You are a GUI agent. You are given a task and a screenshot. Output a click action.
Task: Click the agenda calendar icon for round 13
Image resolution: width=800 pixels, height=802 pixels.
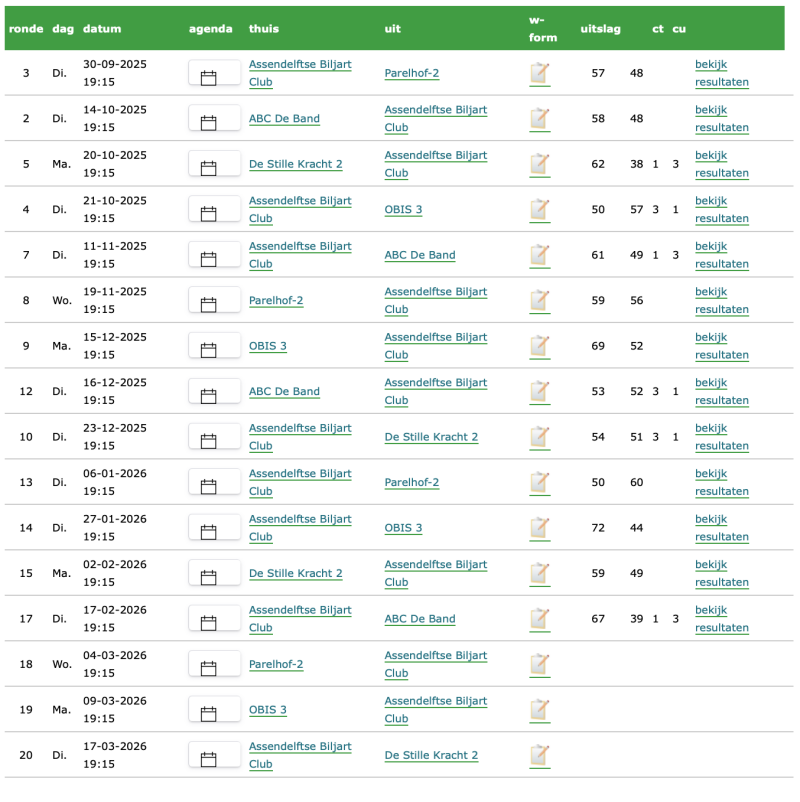(209, 487)
